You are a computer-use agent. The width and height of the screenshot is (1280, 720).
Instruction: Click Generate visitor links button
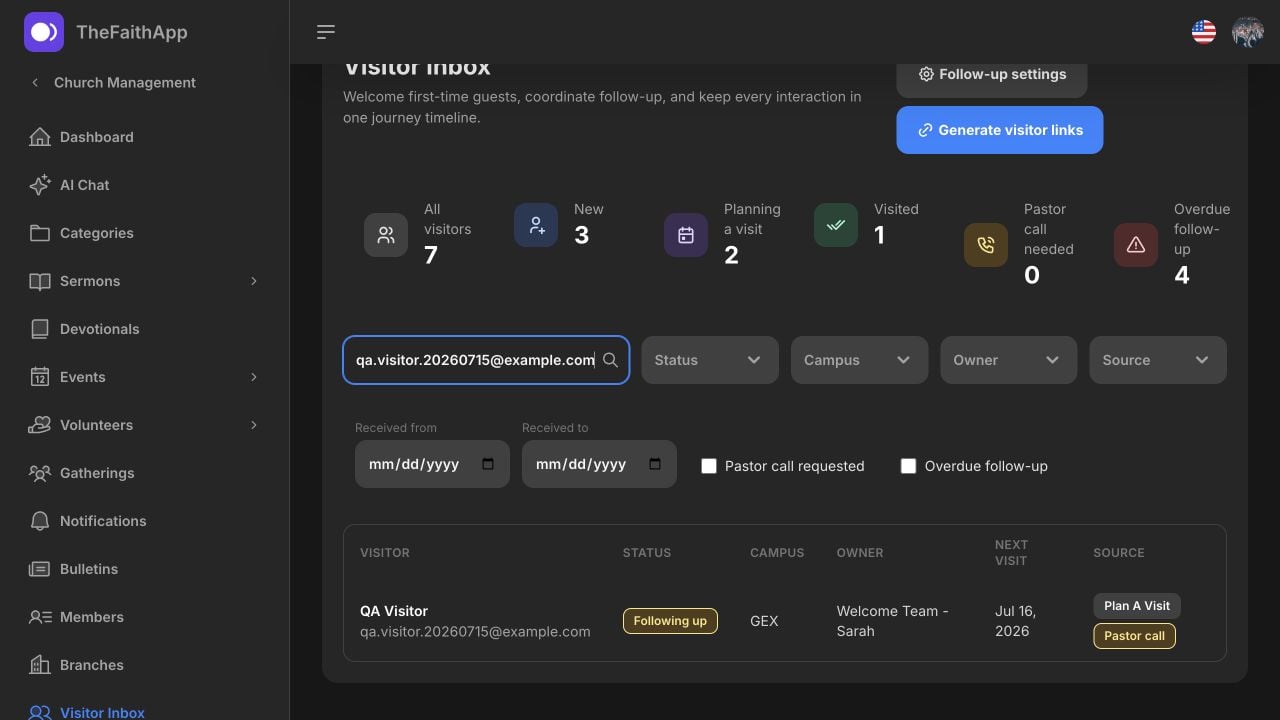[1000, 130]
